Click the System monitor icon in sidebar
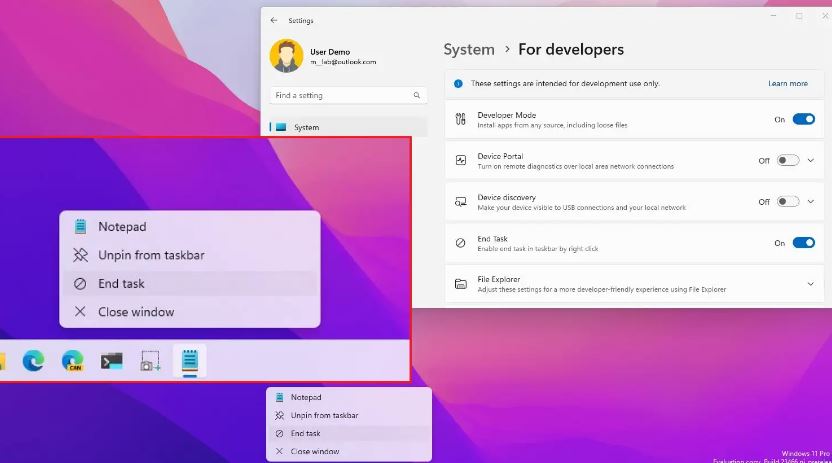 click(281, 127)
